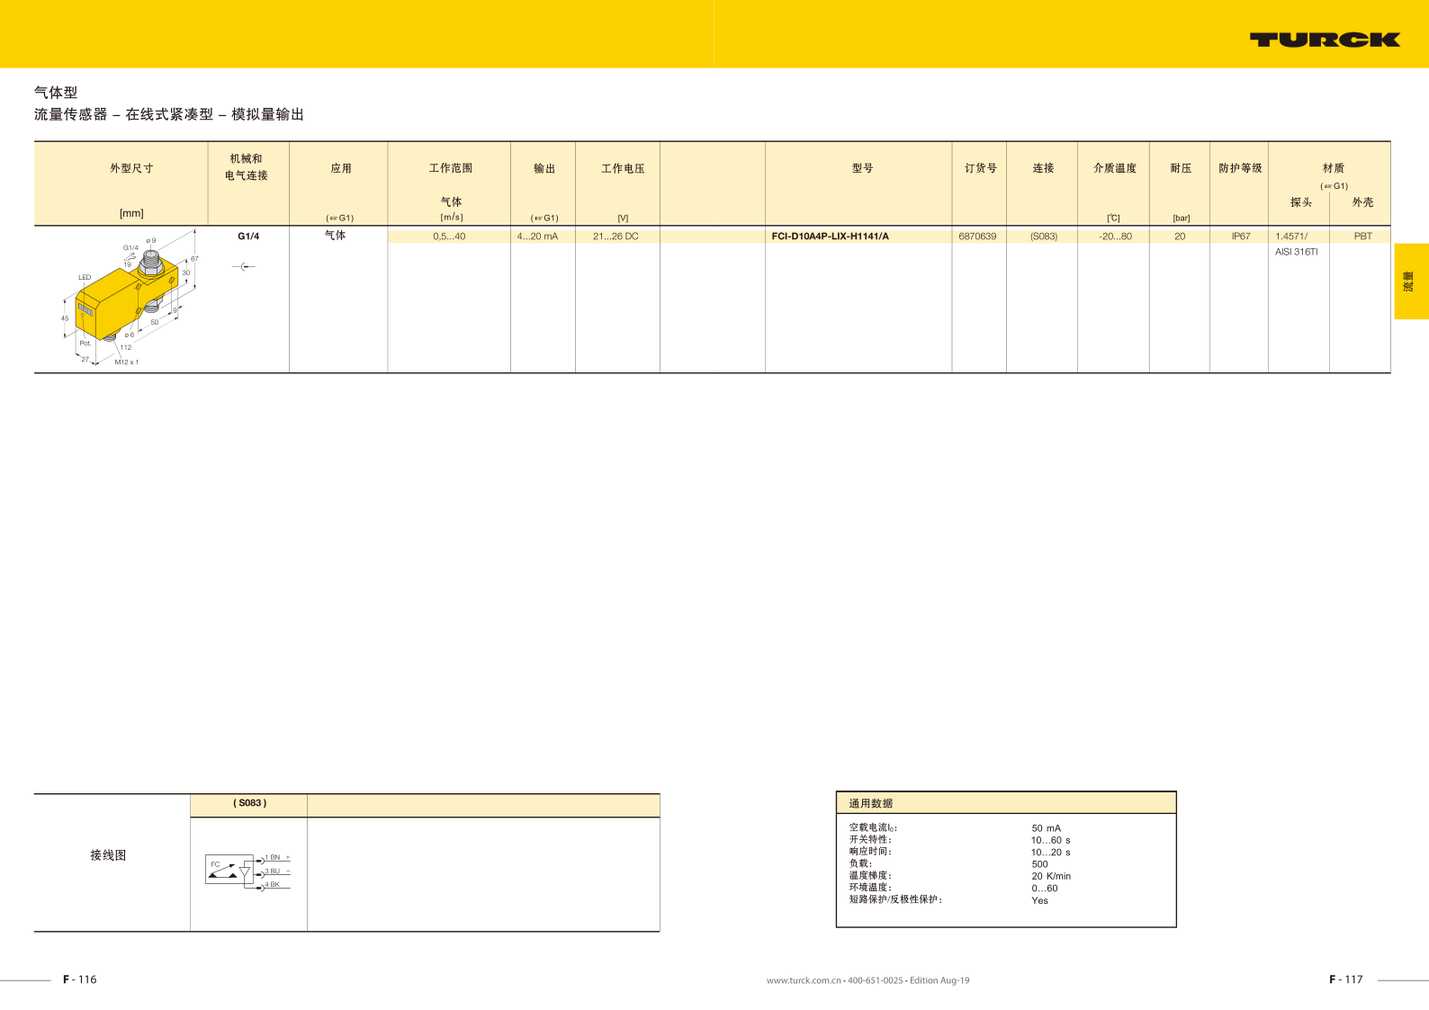
Task: Click the 接线图 label
Action: click(x=108, y=855)
